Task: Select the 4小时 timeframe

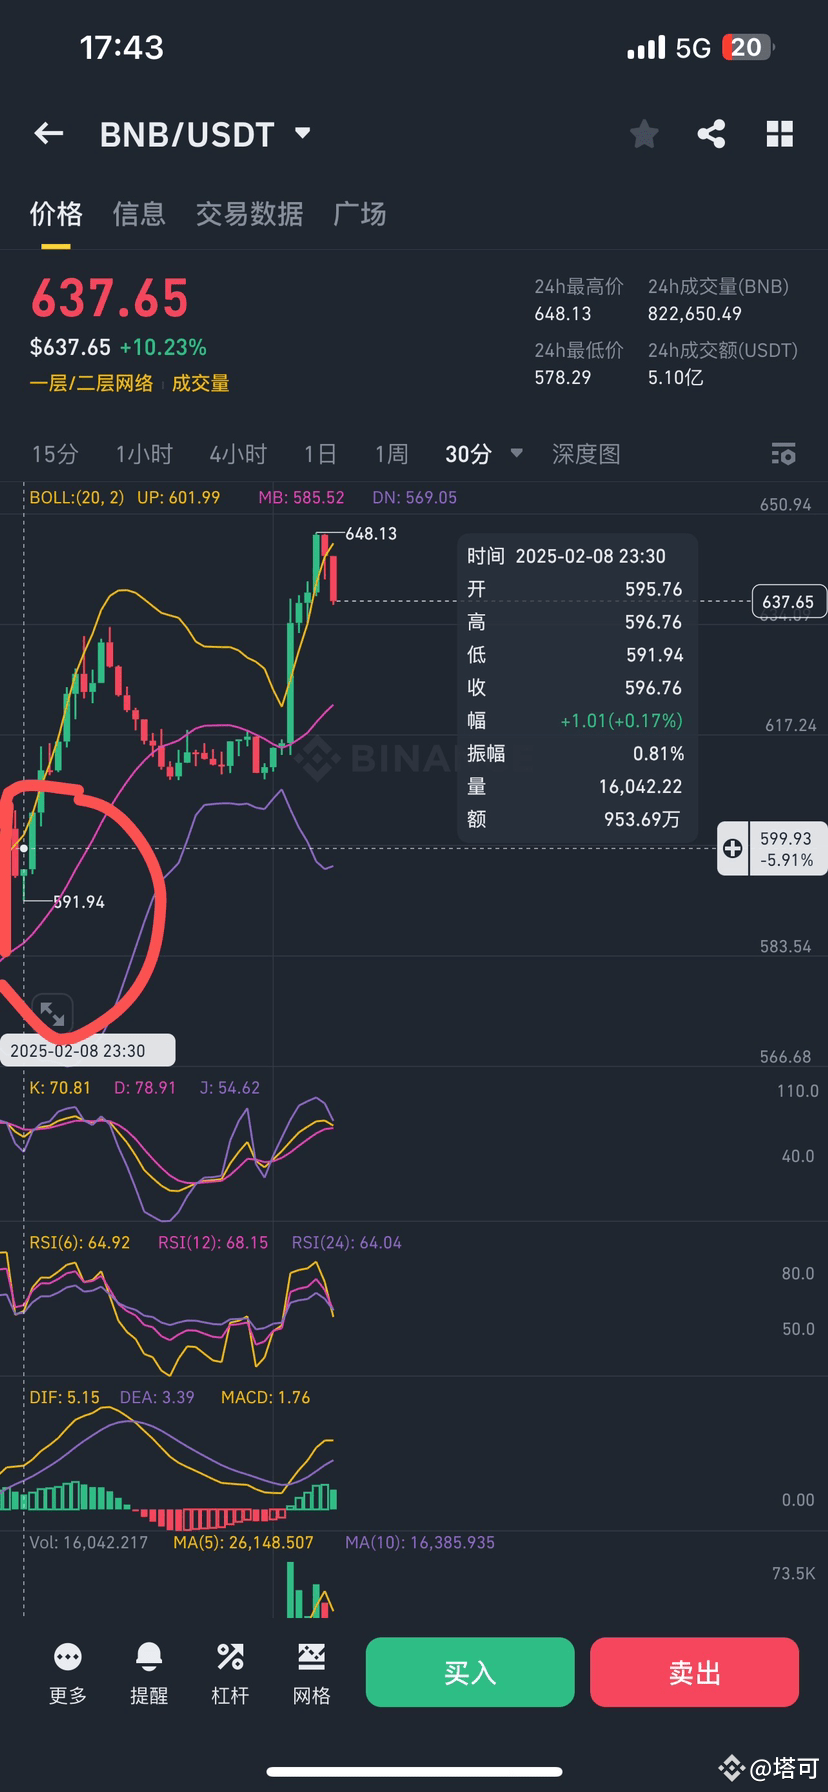Action: tap(238, 454)
